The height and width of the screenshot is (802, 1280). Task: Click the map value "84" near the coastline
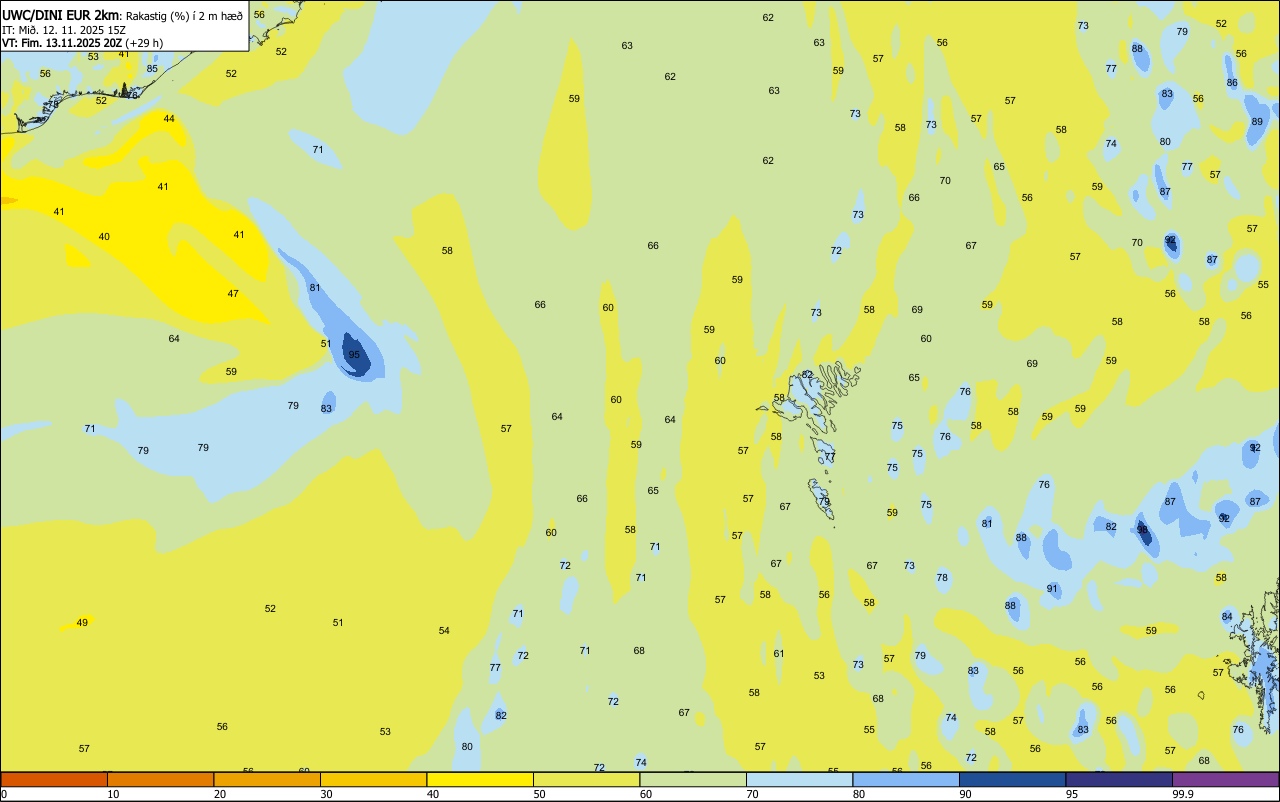(x=1227, y=617)
